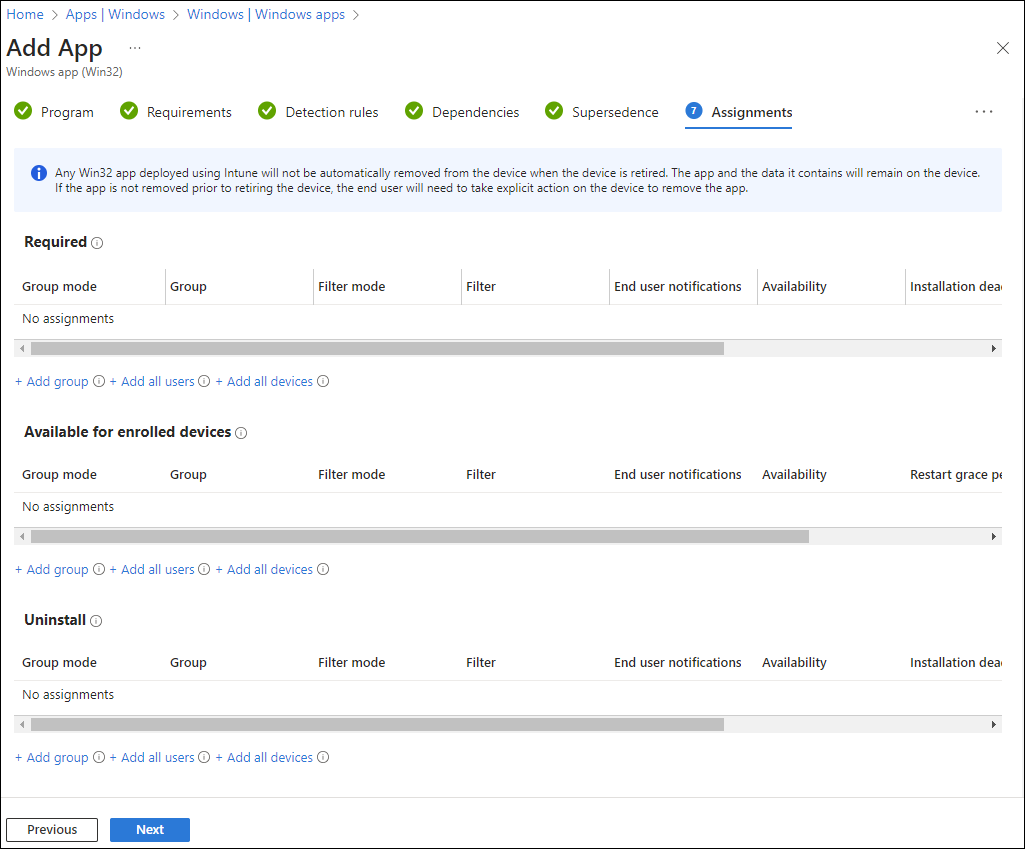Click info icon after Add all devices in Available section
Viewport: 1025px width, 849px height.
click(323, 569)
